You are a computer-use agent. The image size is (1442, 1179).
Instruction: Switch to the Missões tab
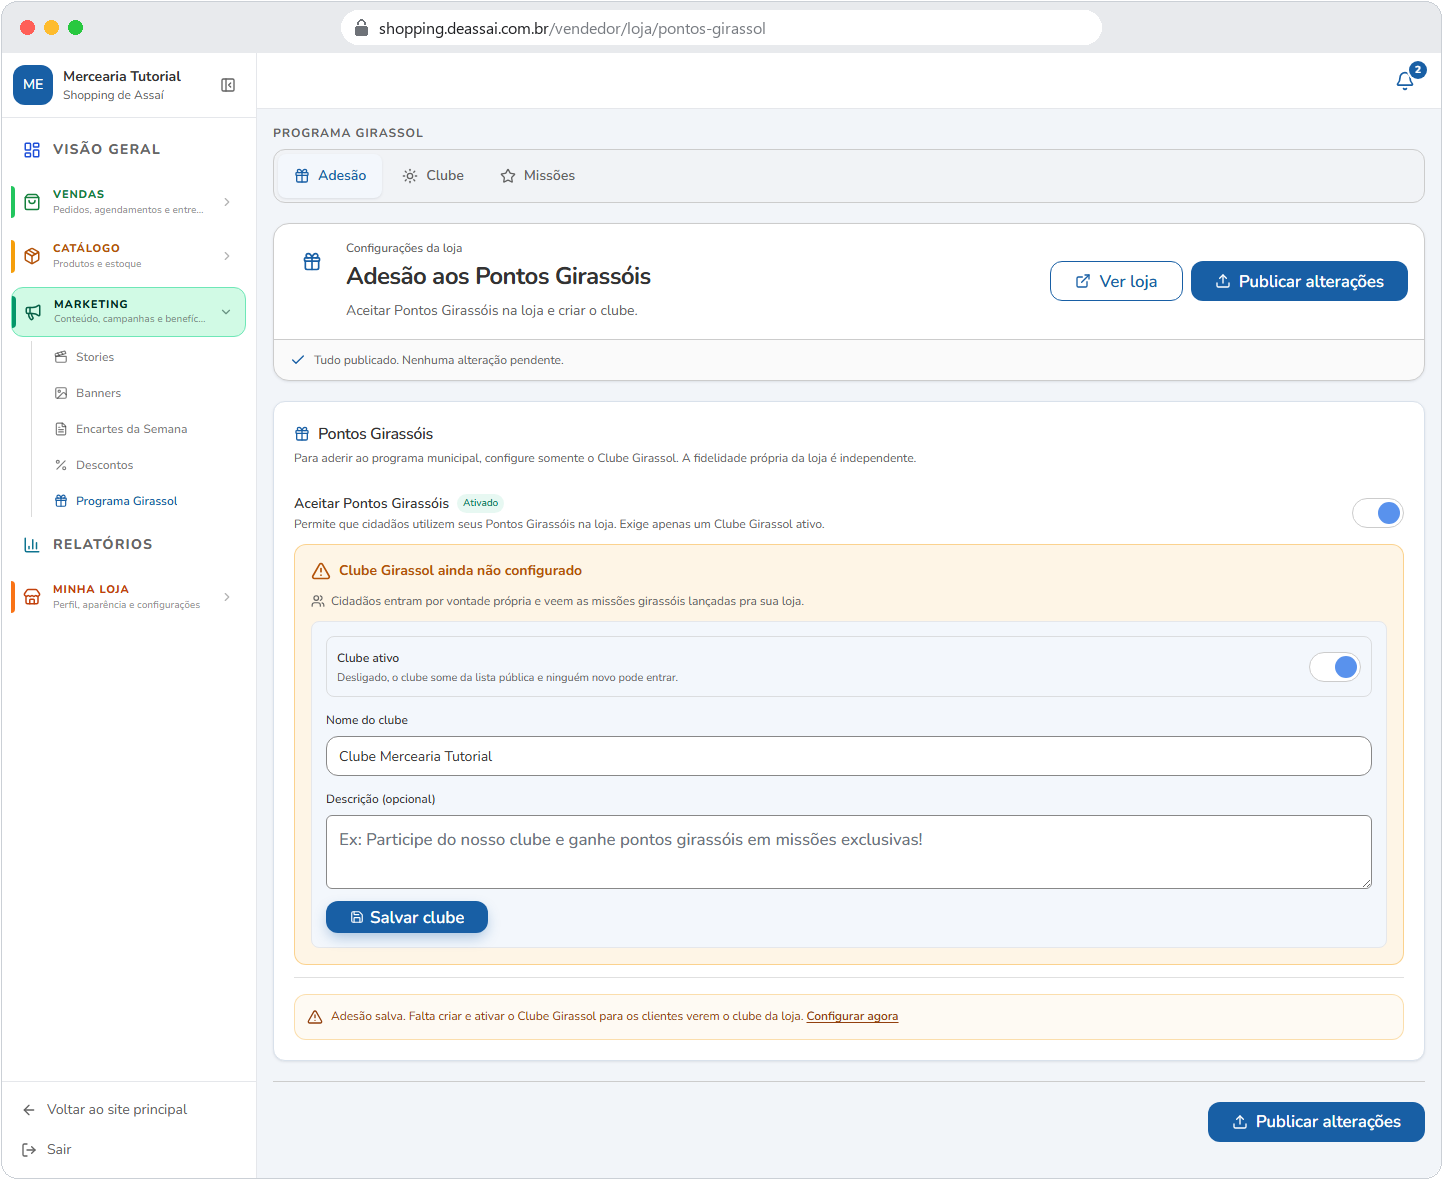(537, 176)
